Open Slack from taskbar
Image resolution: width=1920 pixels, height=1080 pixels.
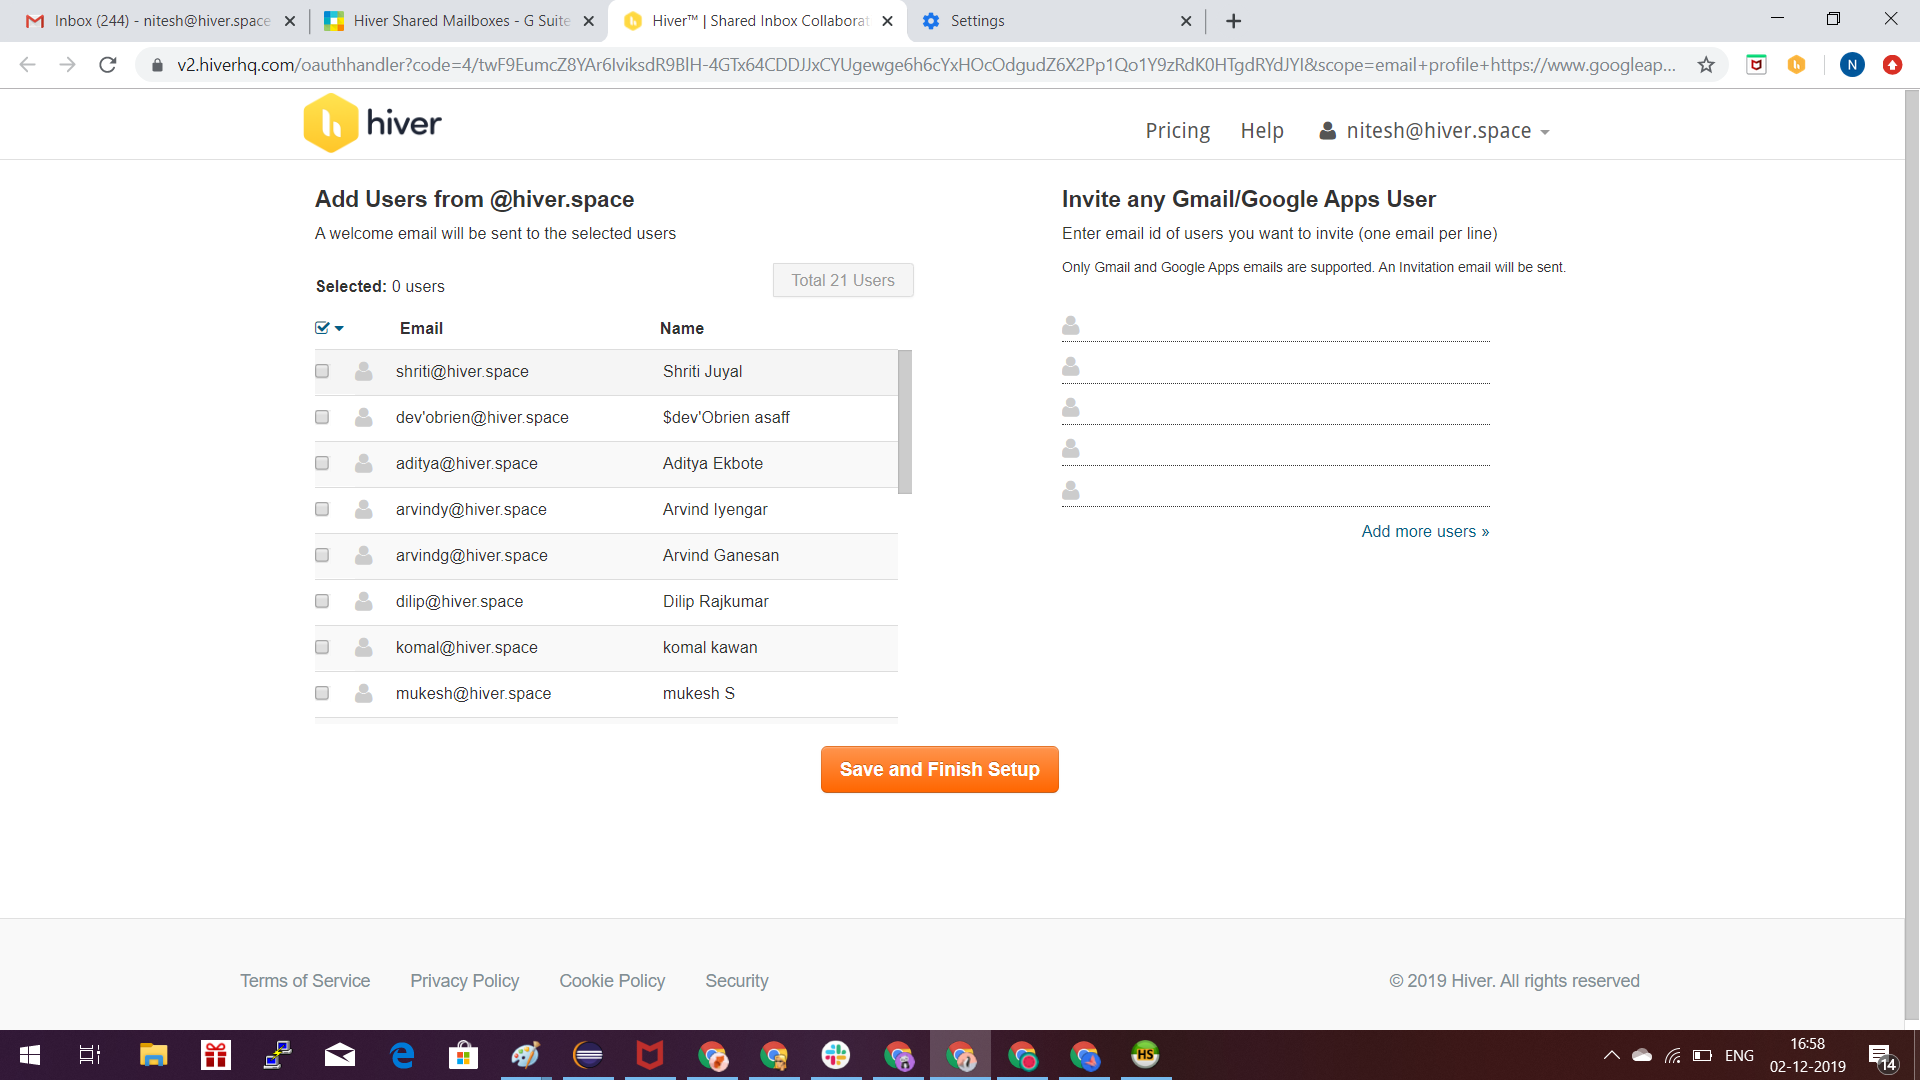tap(836, 1055)
